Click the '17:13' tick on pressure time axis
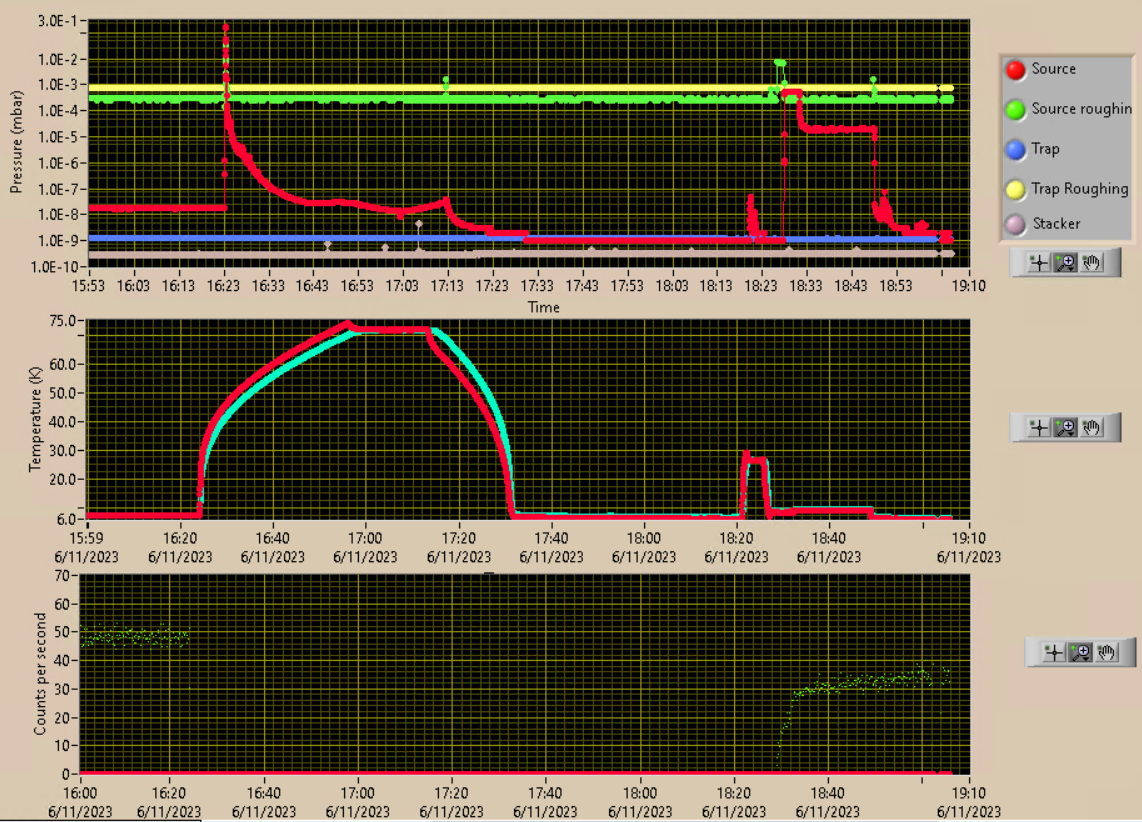1142x822 pixels. (x=446, y=286)
